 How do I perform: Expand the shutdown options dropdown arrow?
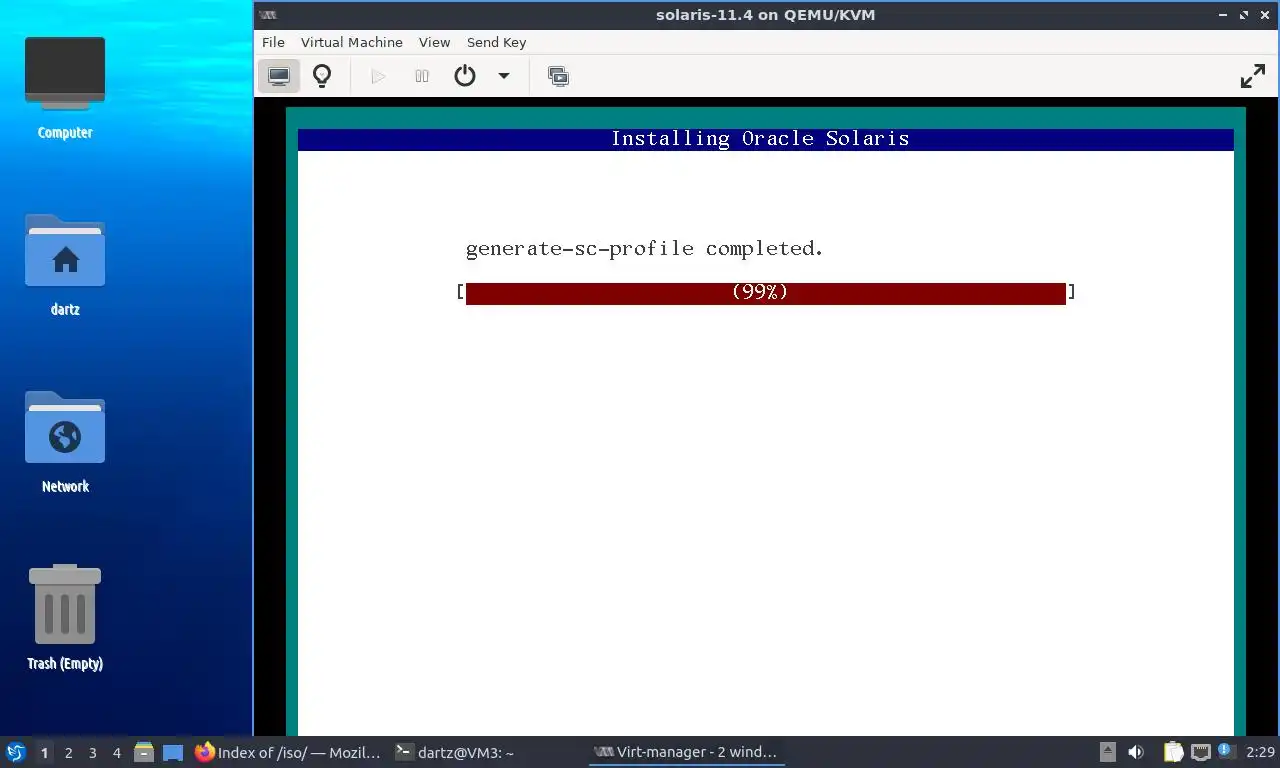504,76
